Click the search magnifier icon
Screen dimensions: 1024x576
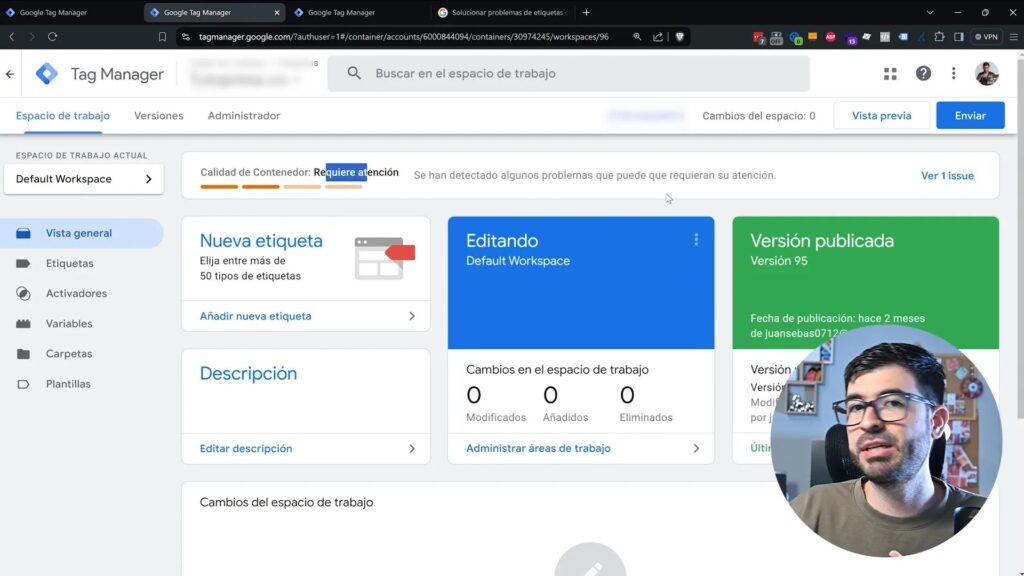point(354,73)
